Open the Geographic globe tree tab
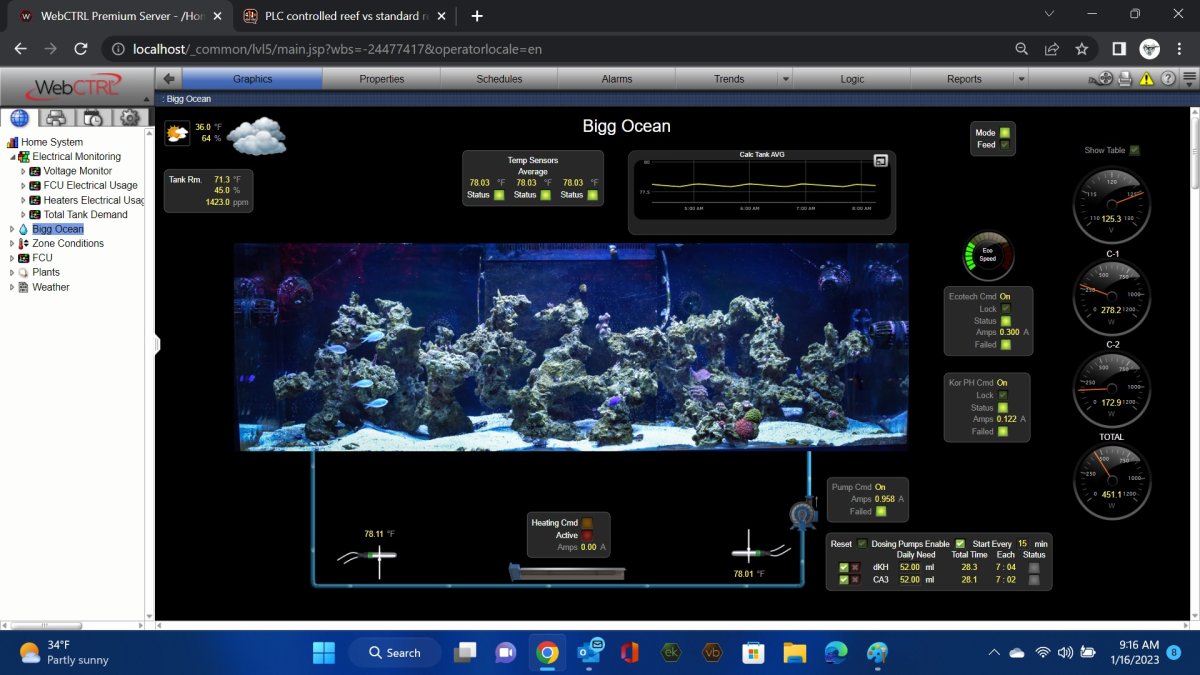Image resolution: width=1200 pixels, height=675 pixels. pyautogui.click(x=20, y=118)
